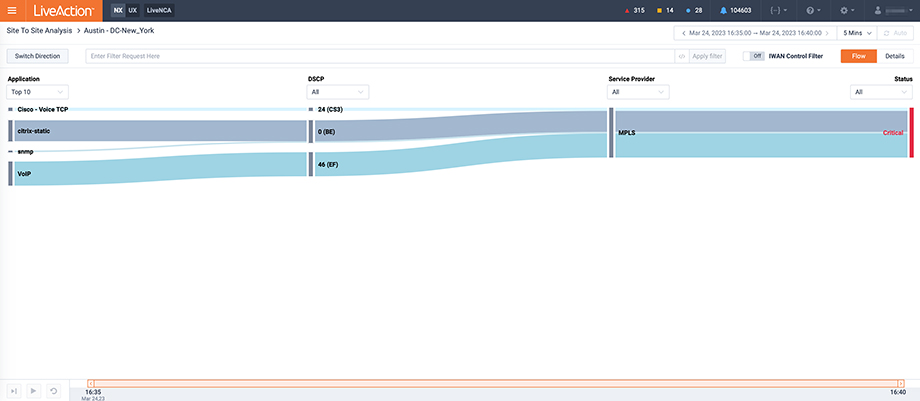This screenshot has width=920, height=401.
Task: Select the Flow view tab
Action: pyautogui.click(x=858, y=56)
